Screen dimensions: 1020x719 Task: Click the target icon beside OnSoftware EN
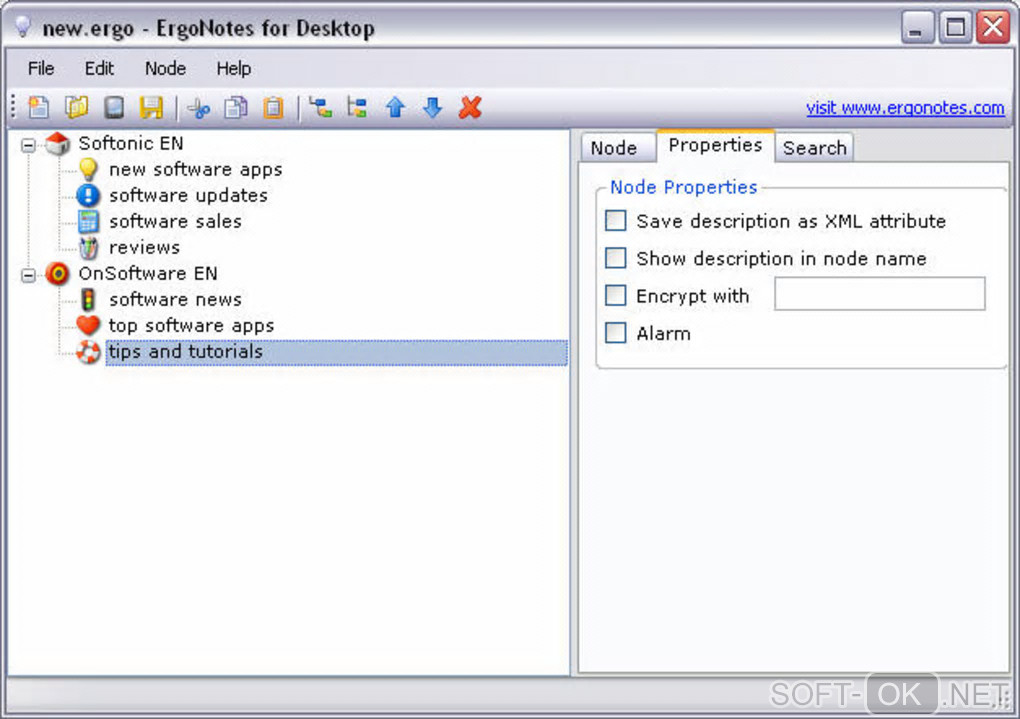click(x=57, y=273)
